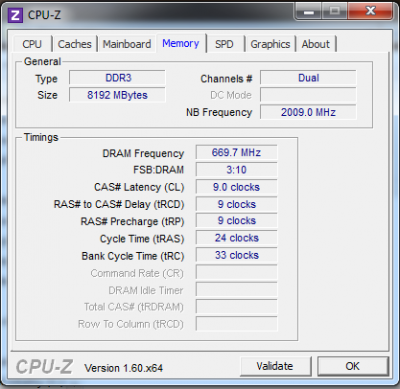The height and width of the screenshot is (389, 400).
Task: Click the empty Command Rate (CR) field
Action: click(x=237, y=272)
